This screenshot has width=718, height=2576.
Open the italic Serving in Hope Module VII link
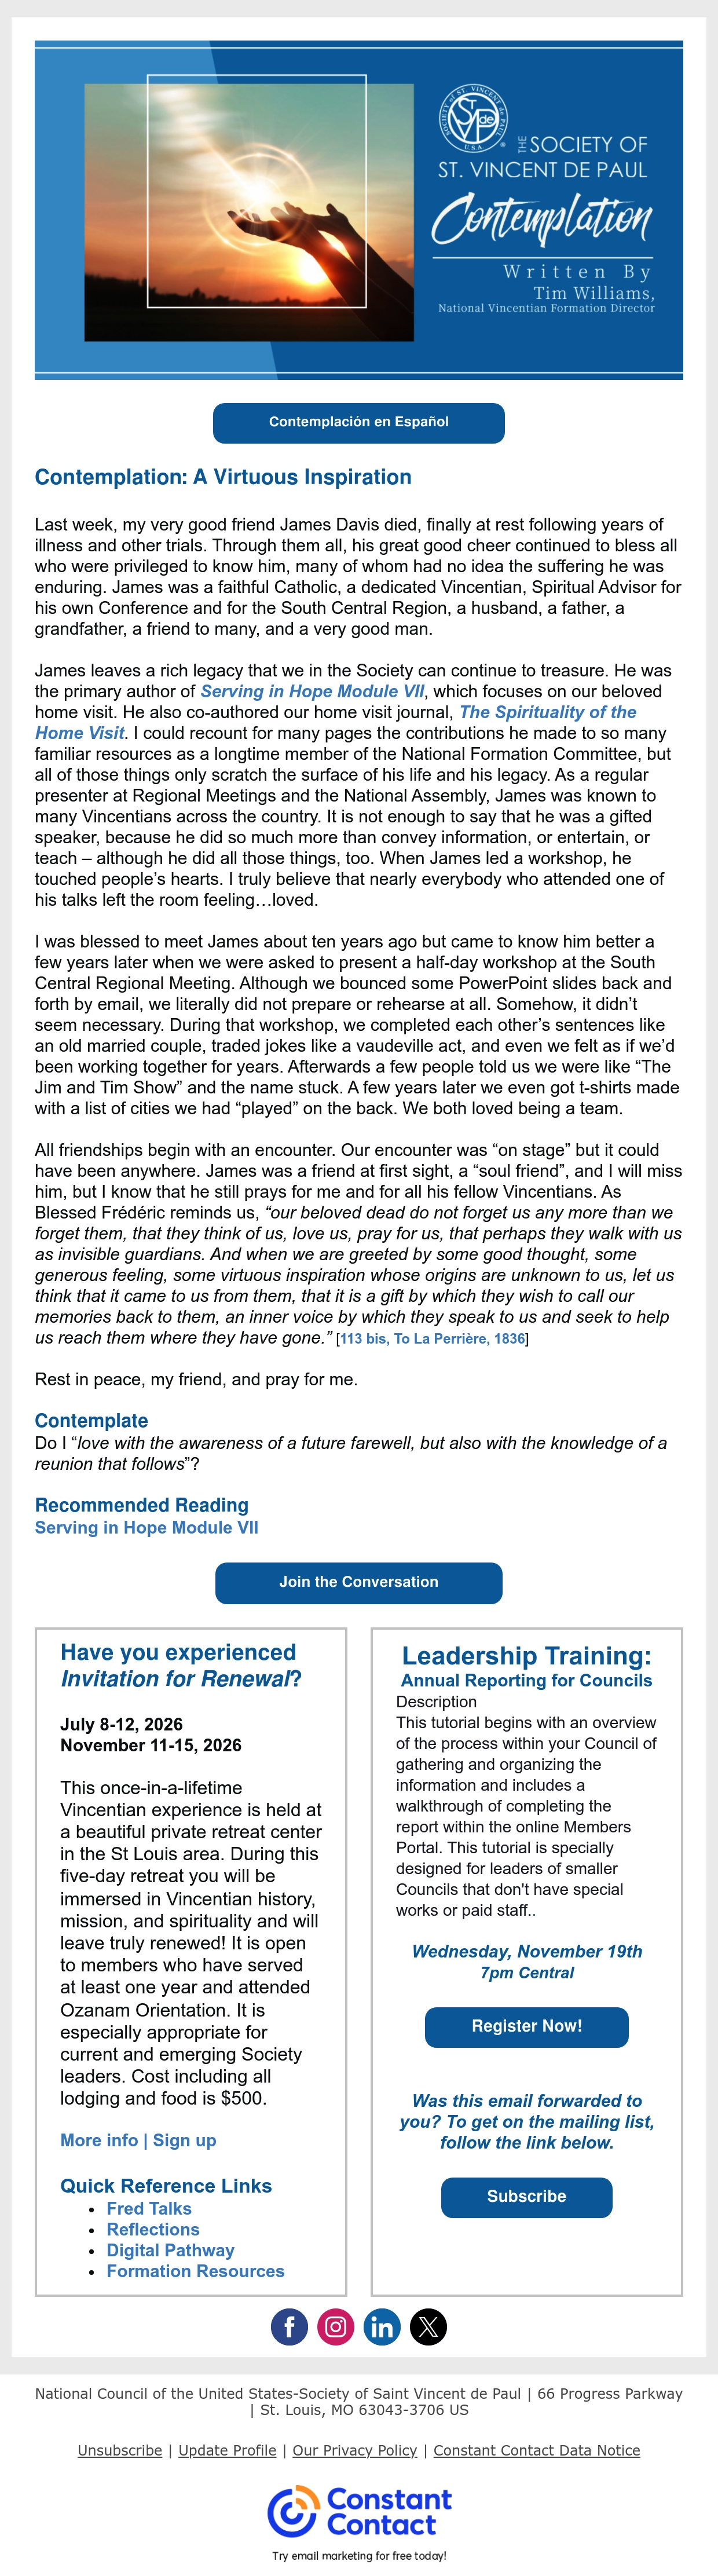(x=312, y=691)
